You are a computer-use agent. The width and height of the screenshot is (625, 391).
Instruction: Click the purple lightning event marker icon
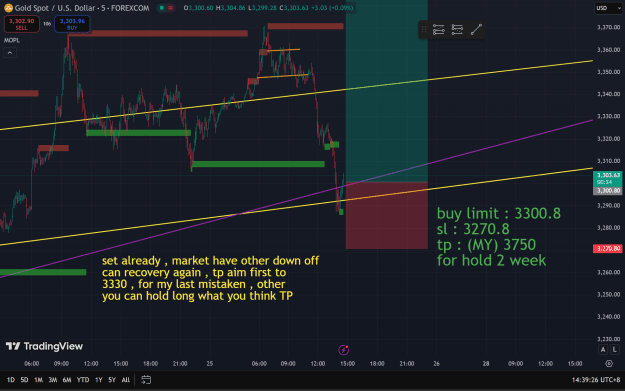tap(343, 350)
